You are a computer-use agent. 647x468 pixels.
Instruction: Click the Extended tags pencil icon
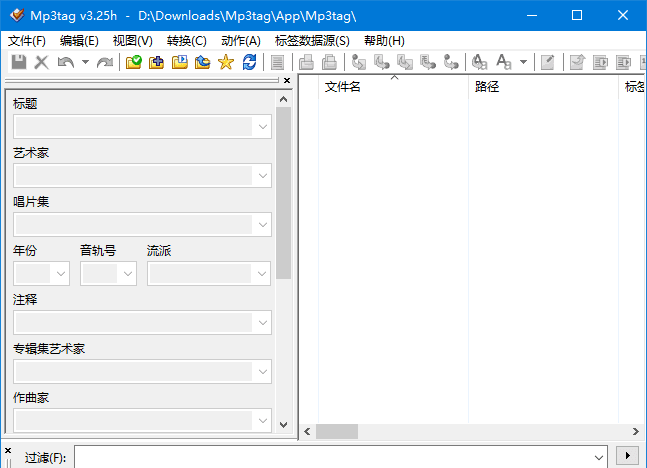(548, 62)
